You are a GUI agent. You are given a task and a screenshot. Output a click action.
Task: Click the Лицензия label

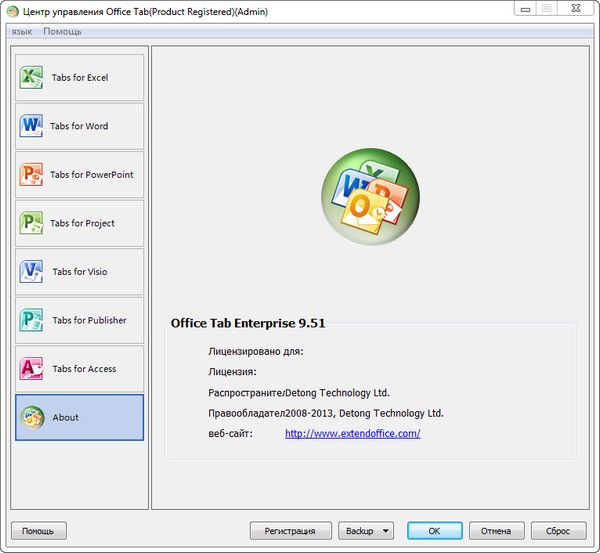pyautogui.click(x=232, y=372)
